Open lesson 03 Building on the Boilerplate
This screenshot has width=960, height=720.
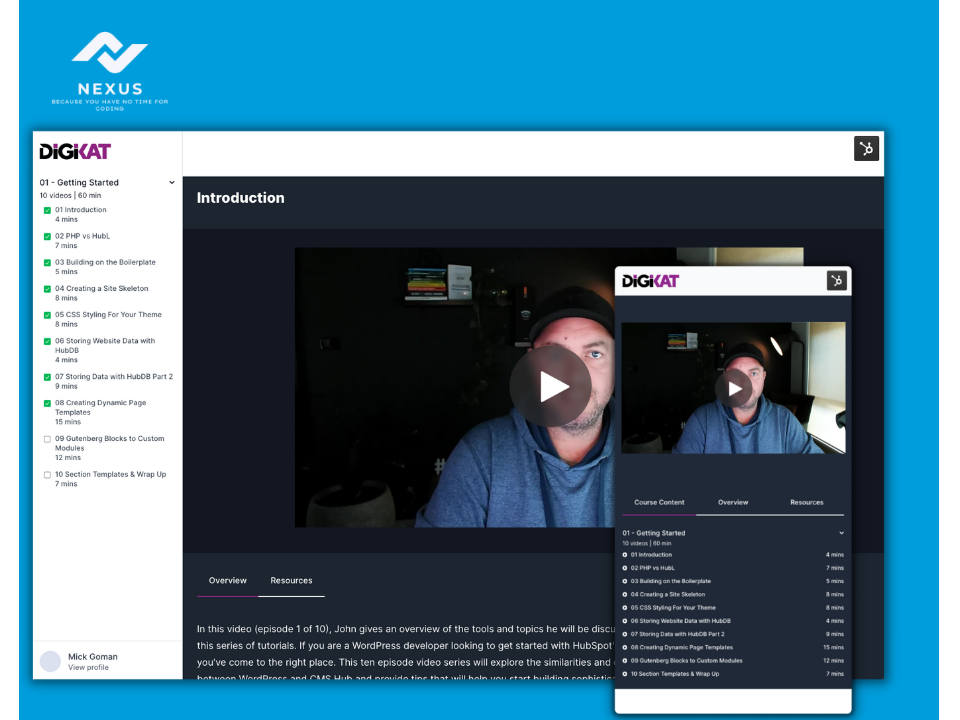(105, 262)
